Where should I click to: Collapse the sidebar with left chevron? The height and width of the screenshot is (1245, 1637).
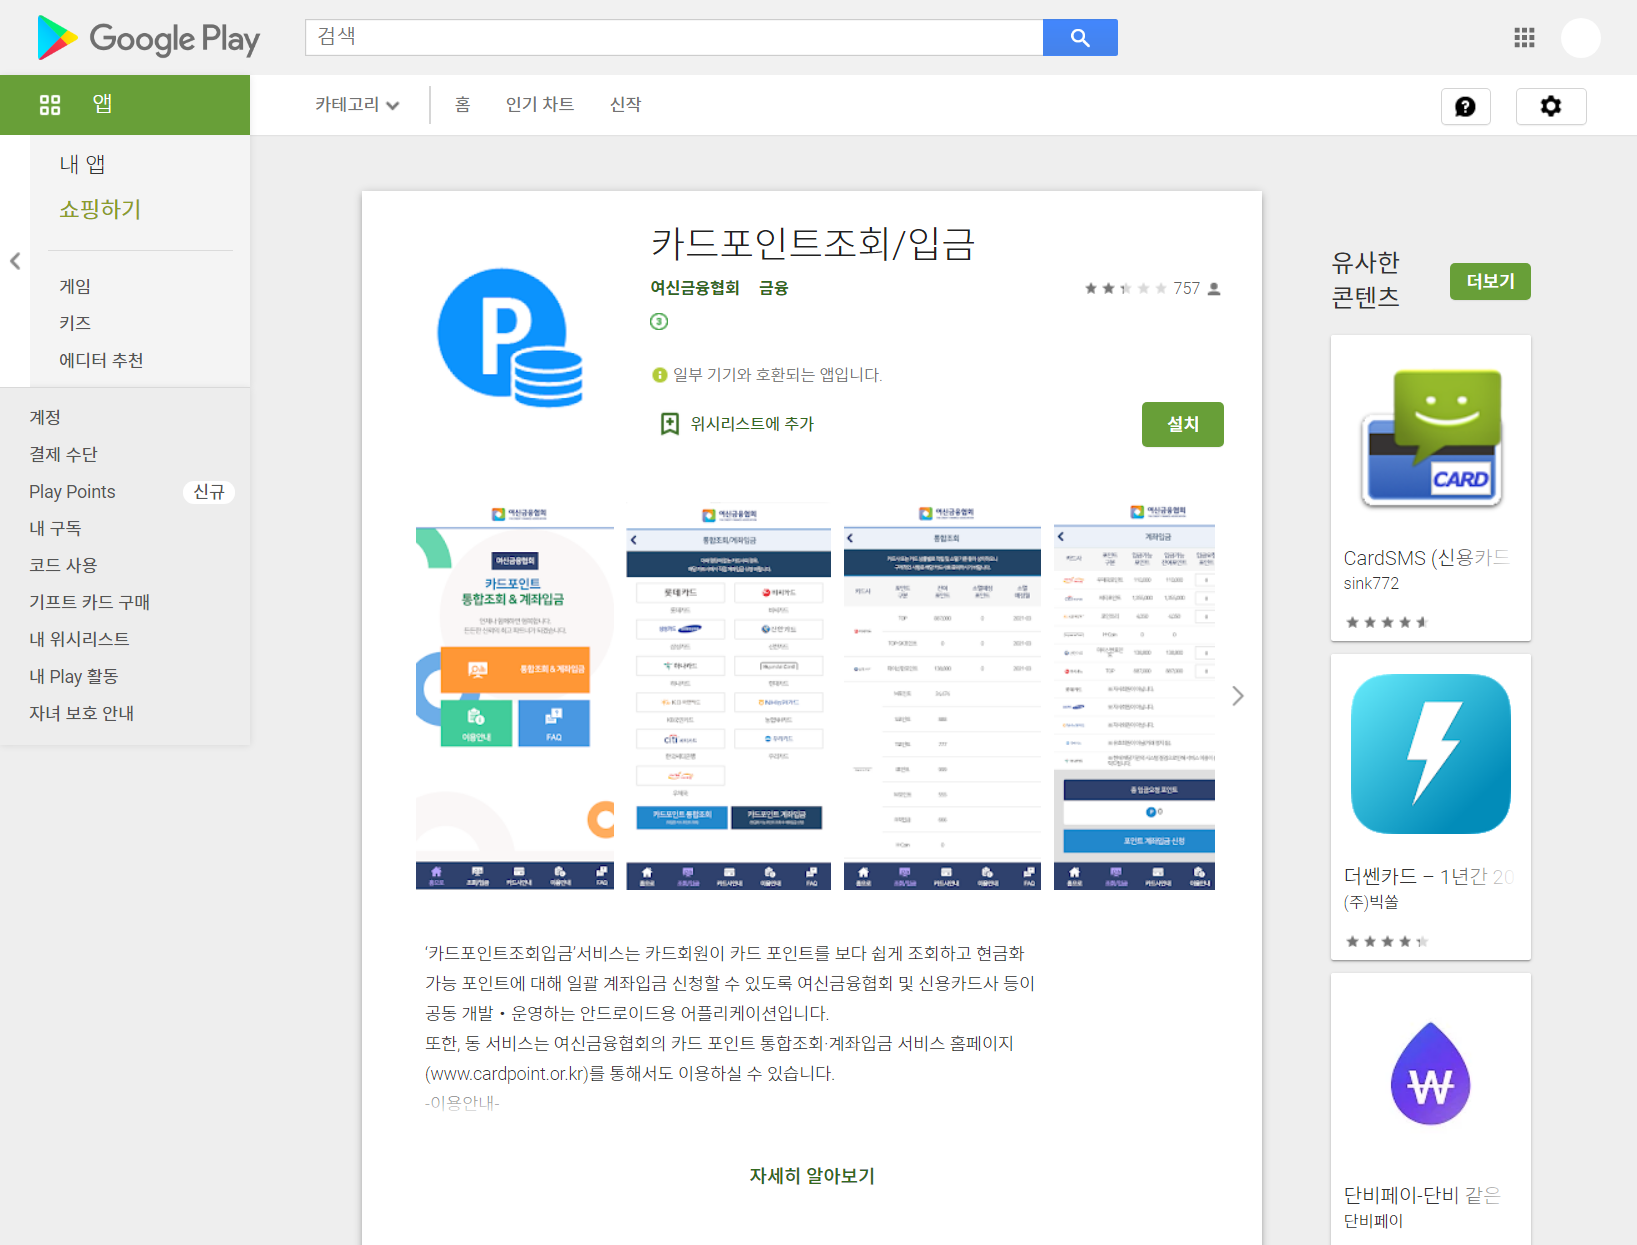[x=15, y=261]
